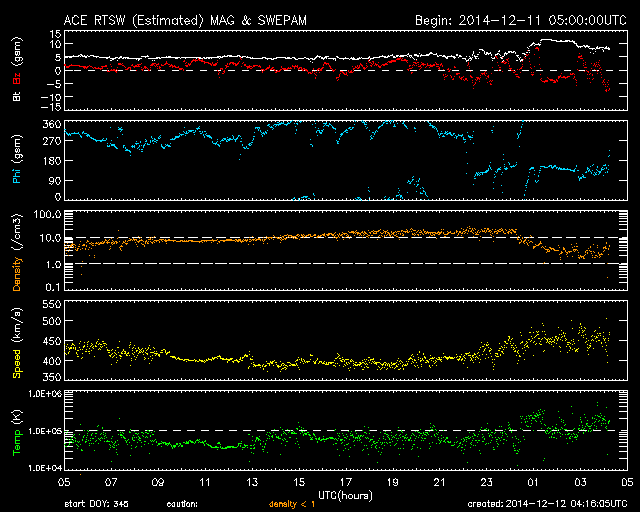
Task: Click the 'caution:' footer label
Action: pyautogui.click(x=182, y=504)
